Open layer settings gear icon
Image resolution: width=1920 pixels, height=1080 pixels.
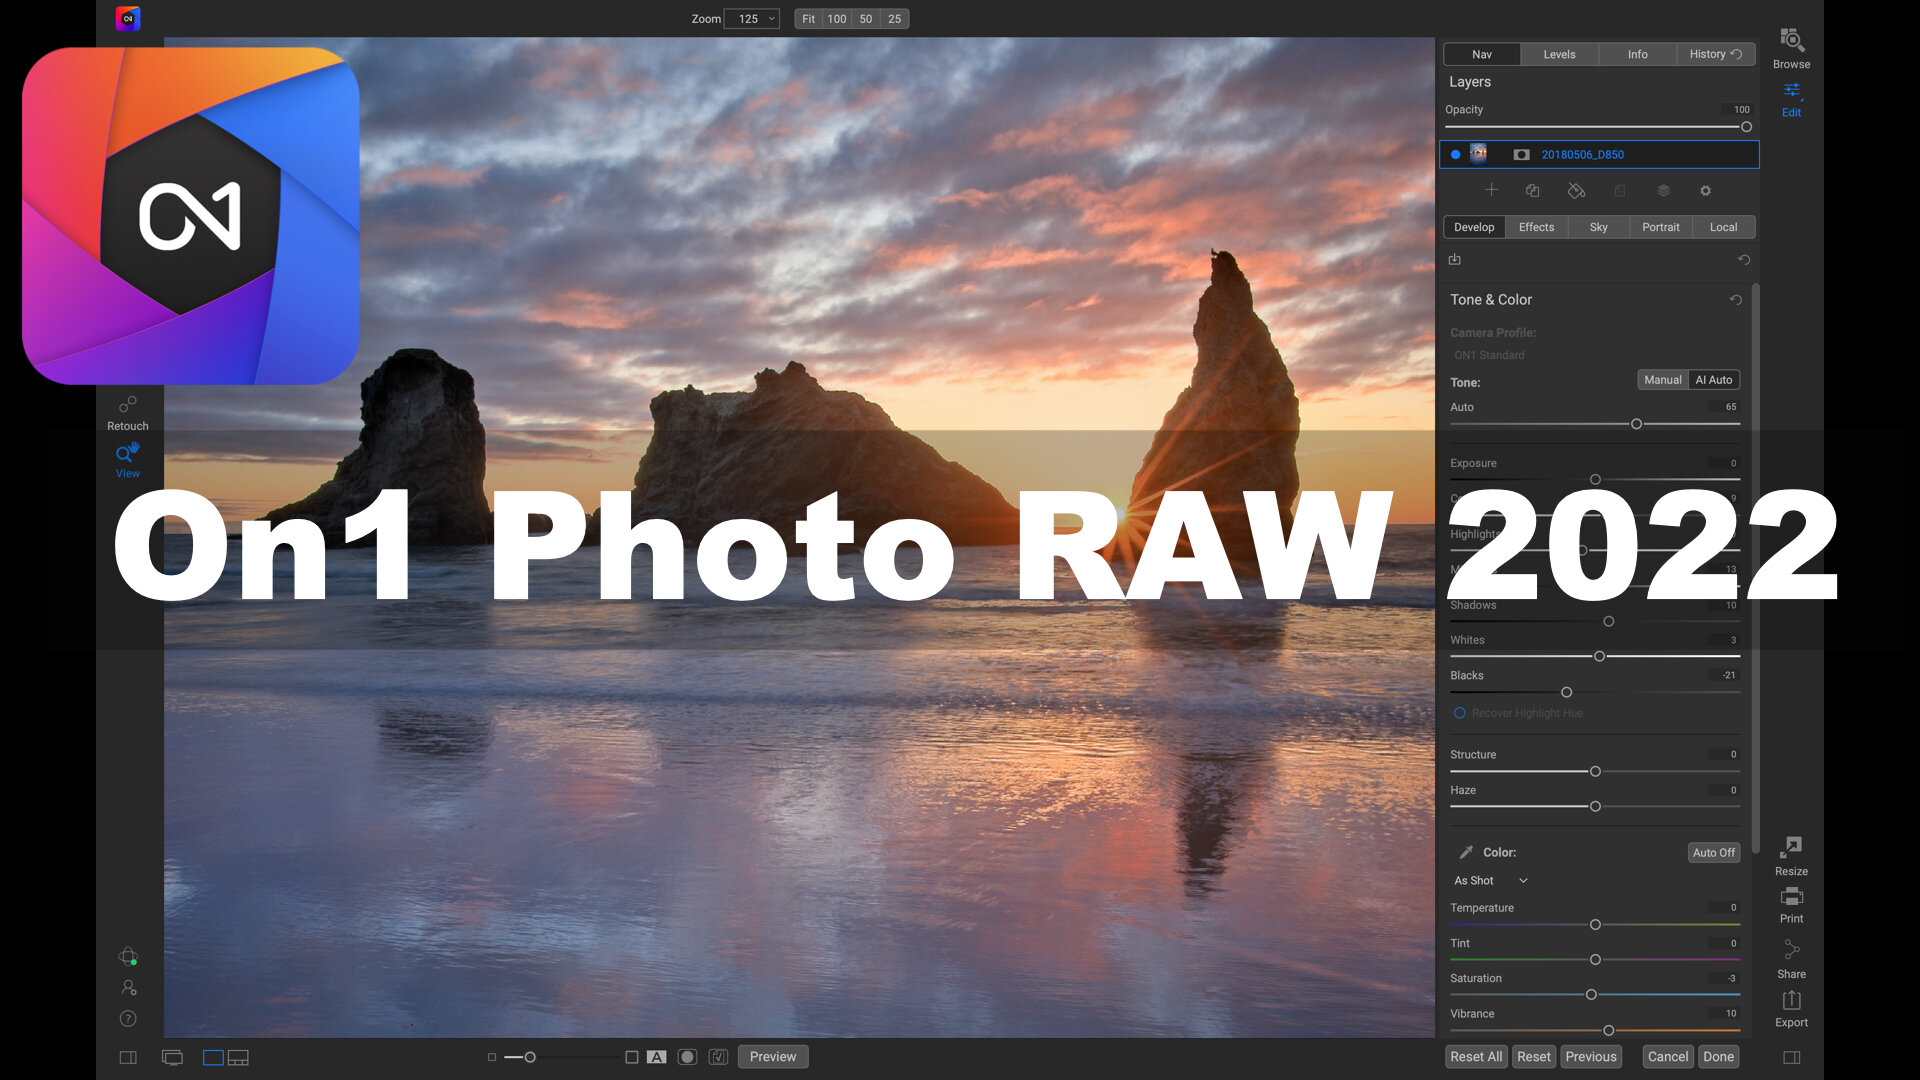point(1706,190)
